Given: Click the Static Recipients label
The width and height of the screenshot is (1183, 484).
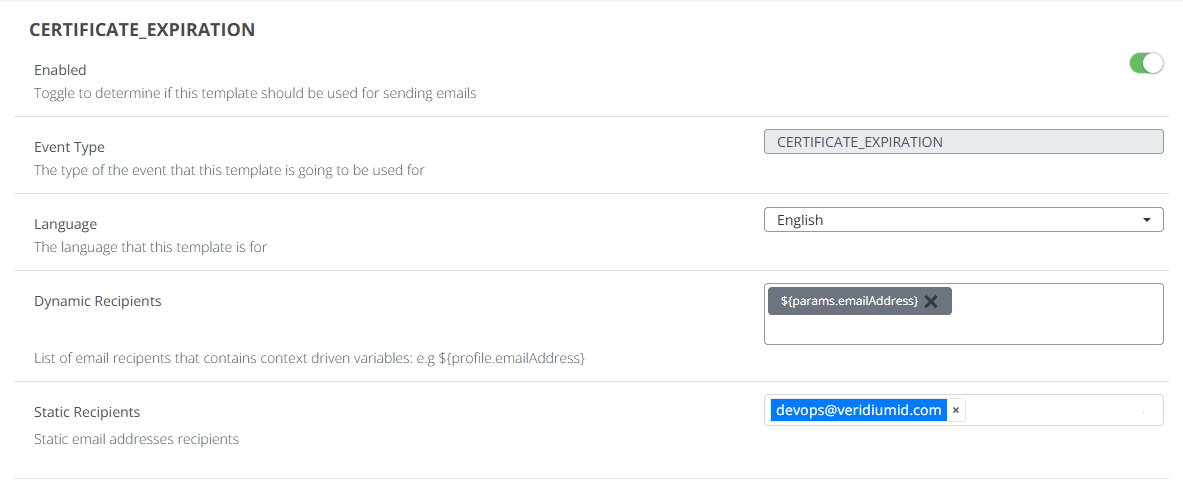Looking at the screenshot, I should (x=87, y=412).
